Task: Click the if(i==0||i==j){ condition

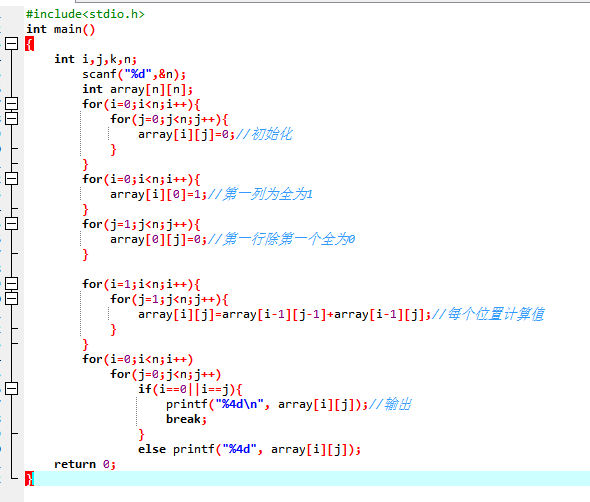Action: (190, 389)
